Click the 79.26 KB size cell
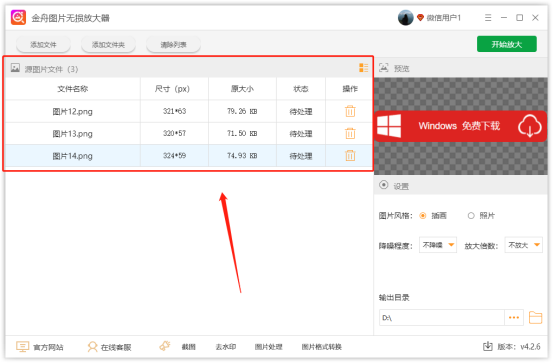 (x=242, y=111)
